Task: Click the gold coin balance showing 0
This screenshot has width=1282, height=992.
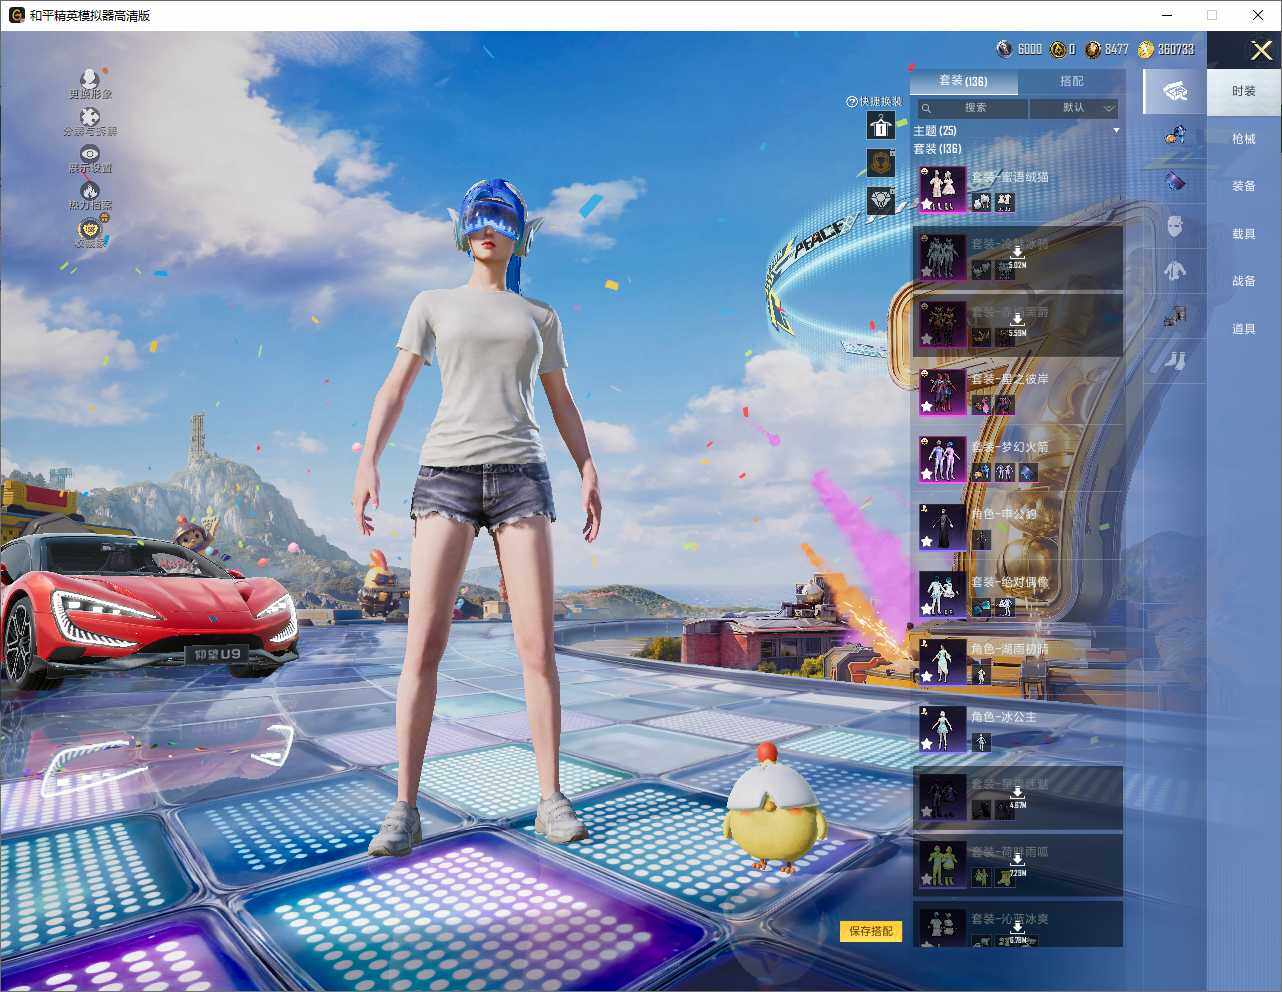Action: pos(1063,49)
